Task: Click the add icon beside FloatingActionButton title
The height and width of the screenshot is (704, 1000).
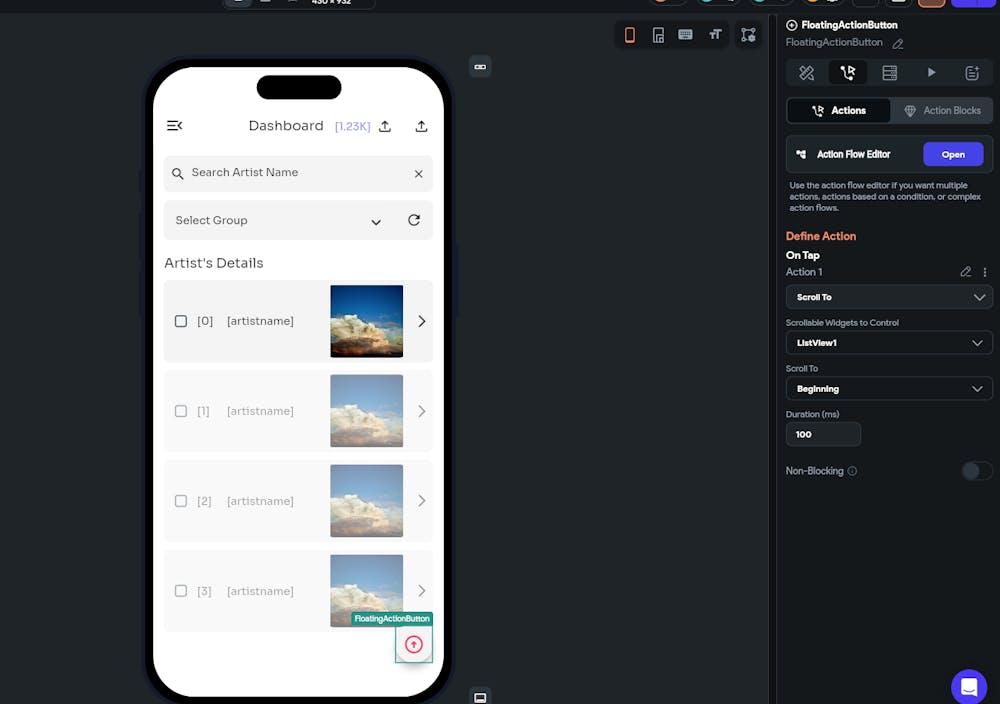Action: pyautogui.click(x=791, y=25)
